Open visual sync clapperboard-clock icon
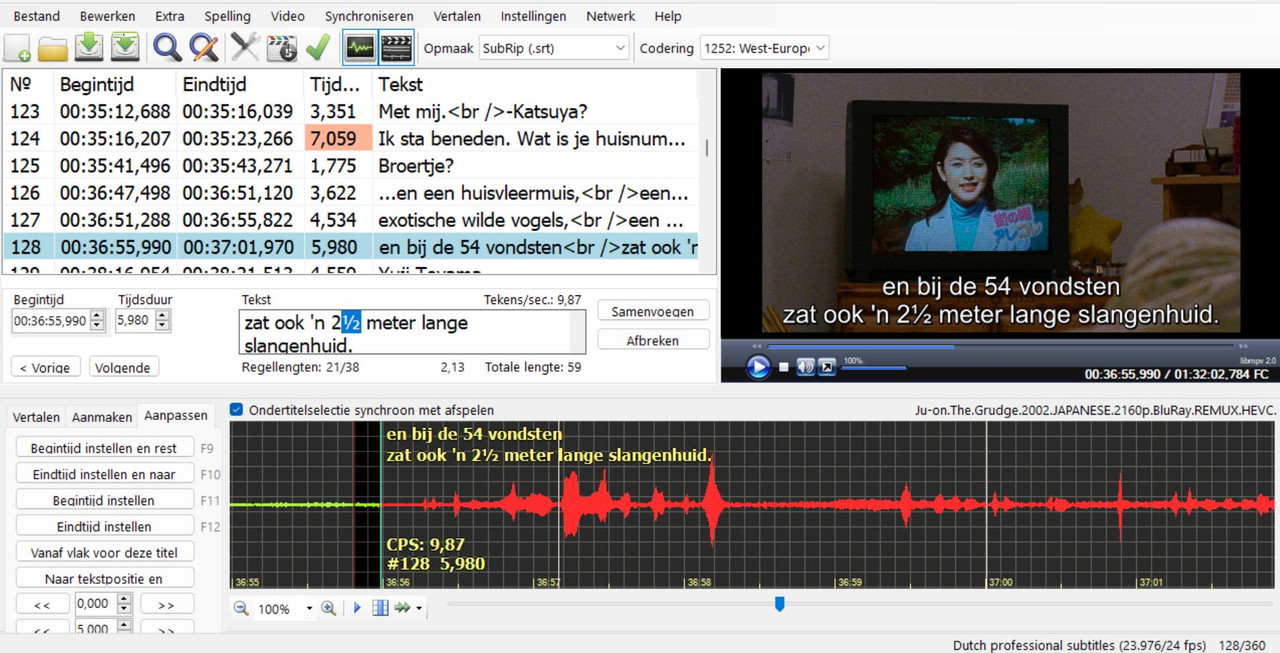The height and width of the screenshot is (653, 1280). click(x=283, y=47)
